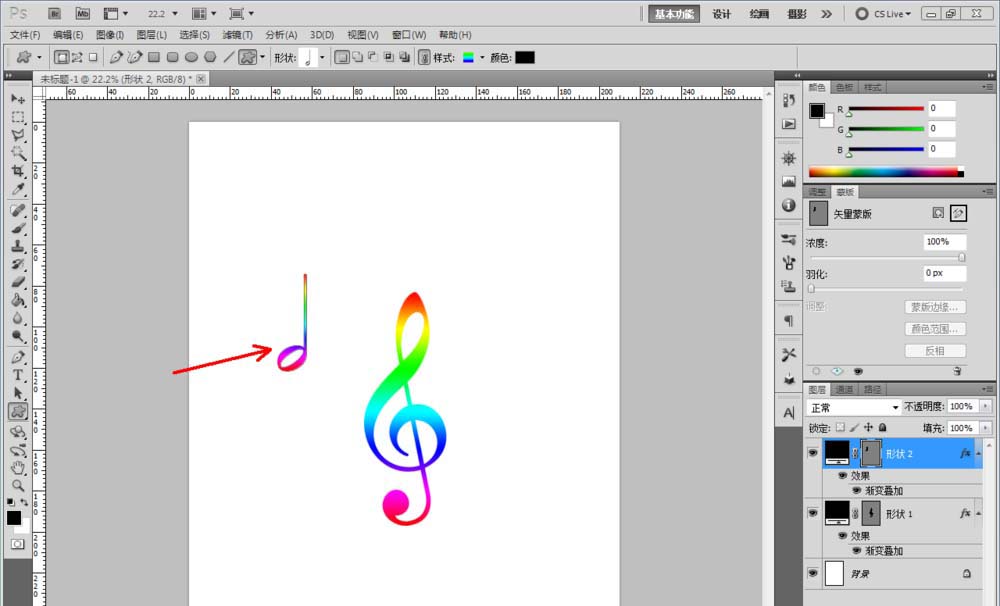This screenshot has width=1000, height=606.
Task: Select the Pen tool in toolbox
Action: point(18,357)
